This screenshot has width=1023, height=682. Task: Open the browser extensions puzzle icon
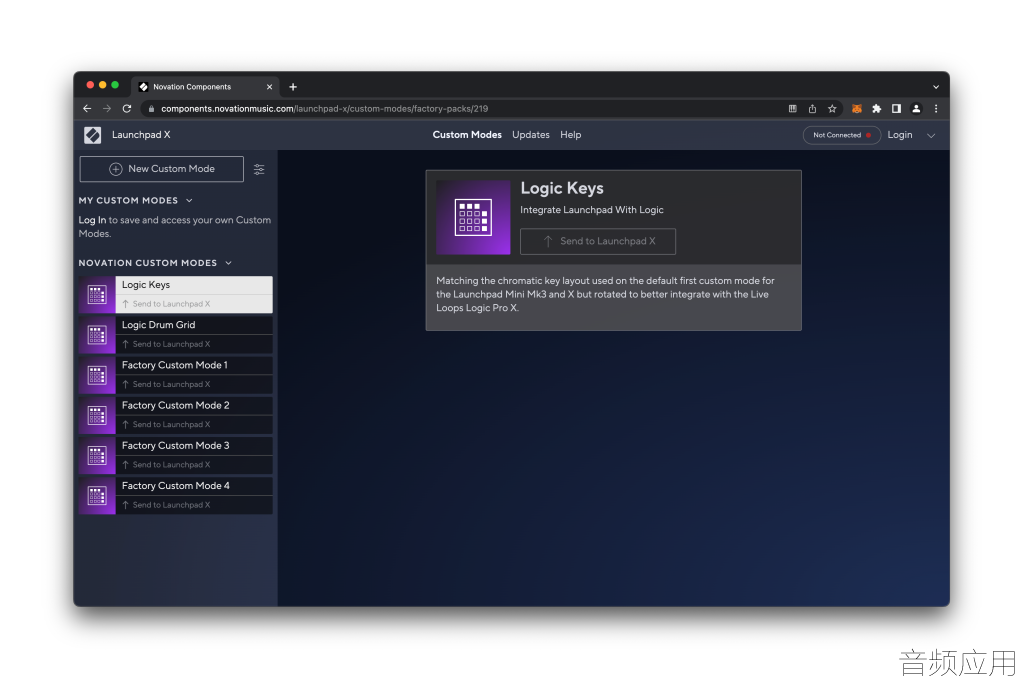(x=876, y=109)
